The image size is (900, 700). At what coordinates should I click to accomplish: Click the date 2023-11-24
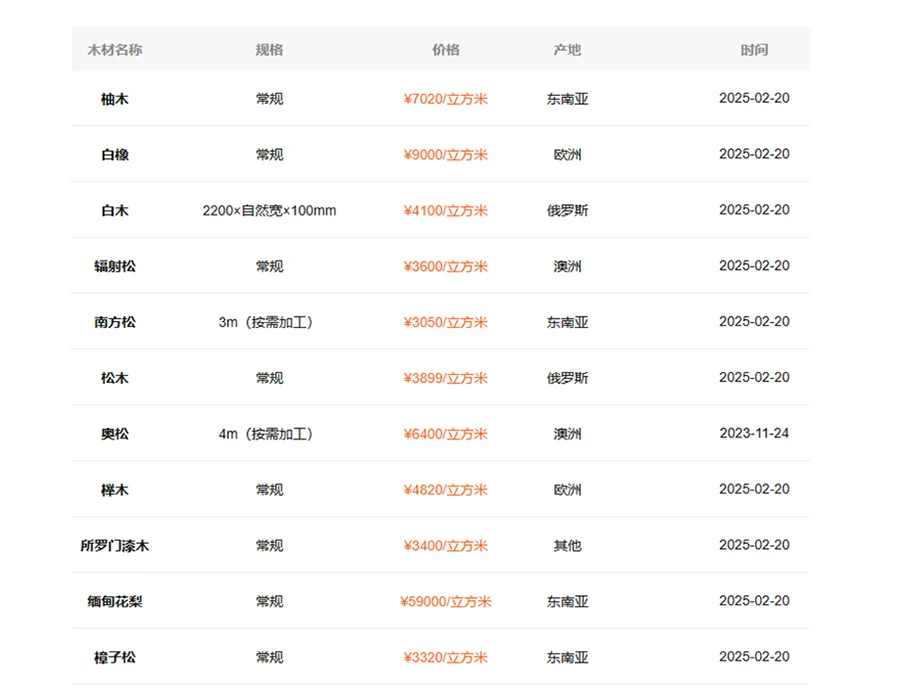pos(754,433)
